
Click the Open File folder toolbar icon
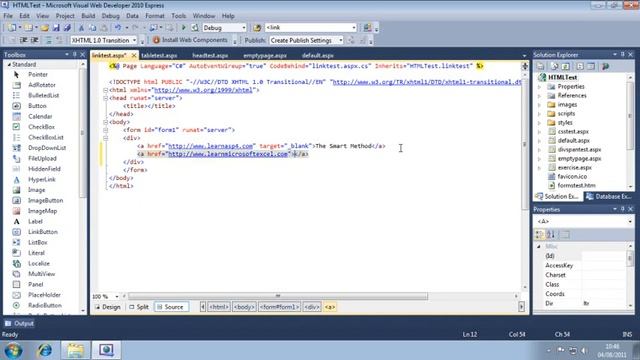(44, 28)
